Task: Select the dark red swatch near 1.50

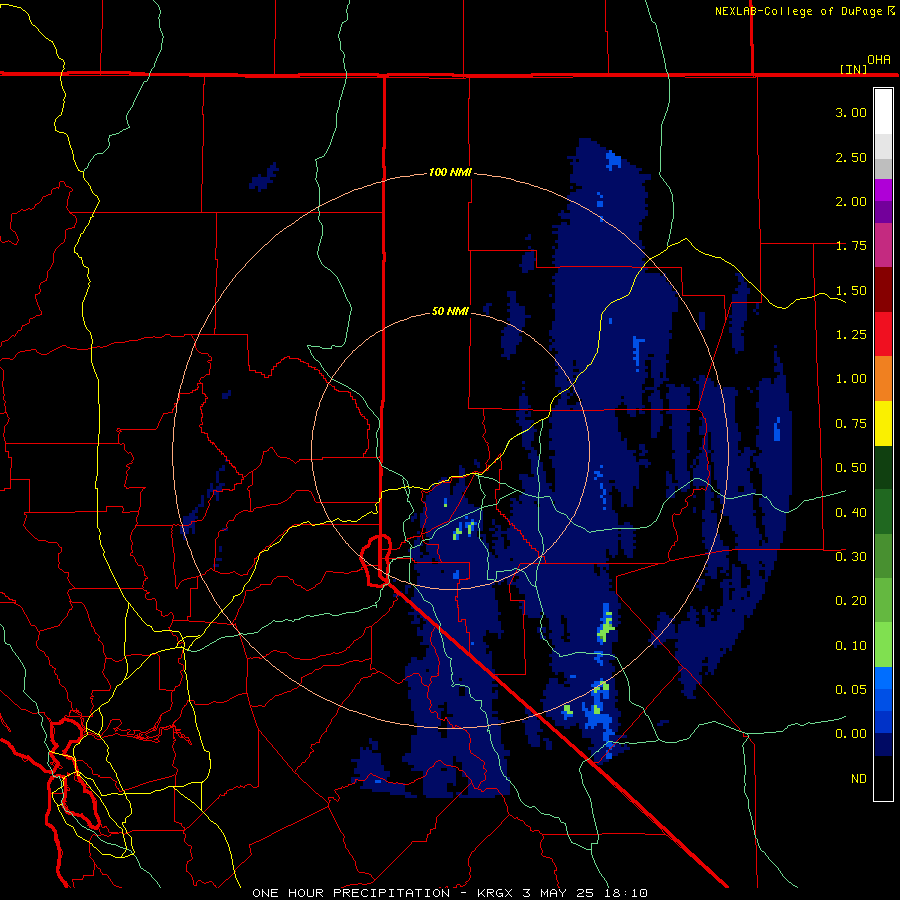Action: pyautogui.click(x=883, y=290)
